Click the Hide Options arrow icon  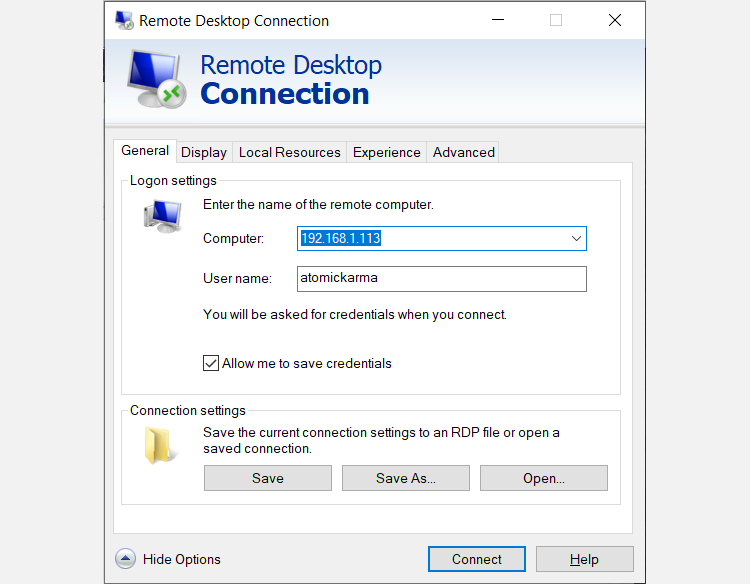point(125,559)
